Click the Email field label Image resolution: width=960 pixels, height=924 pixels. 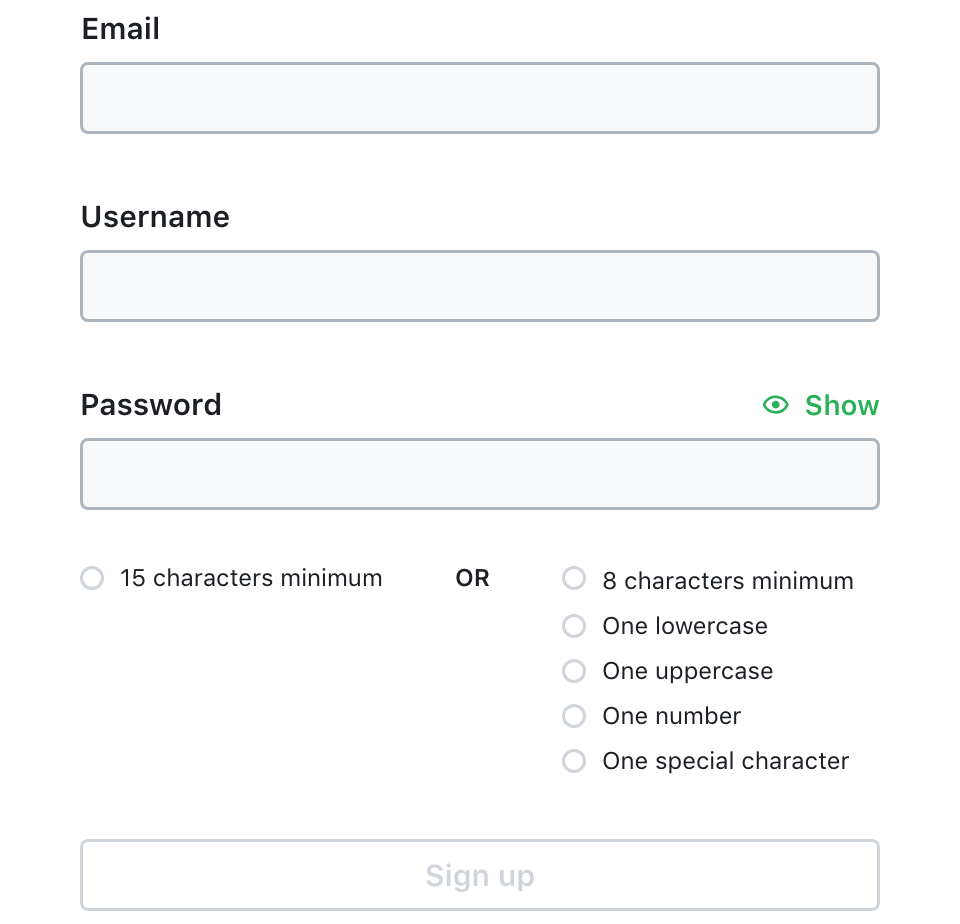click(120, 29)
